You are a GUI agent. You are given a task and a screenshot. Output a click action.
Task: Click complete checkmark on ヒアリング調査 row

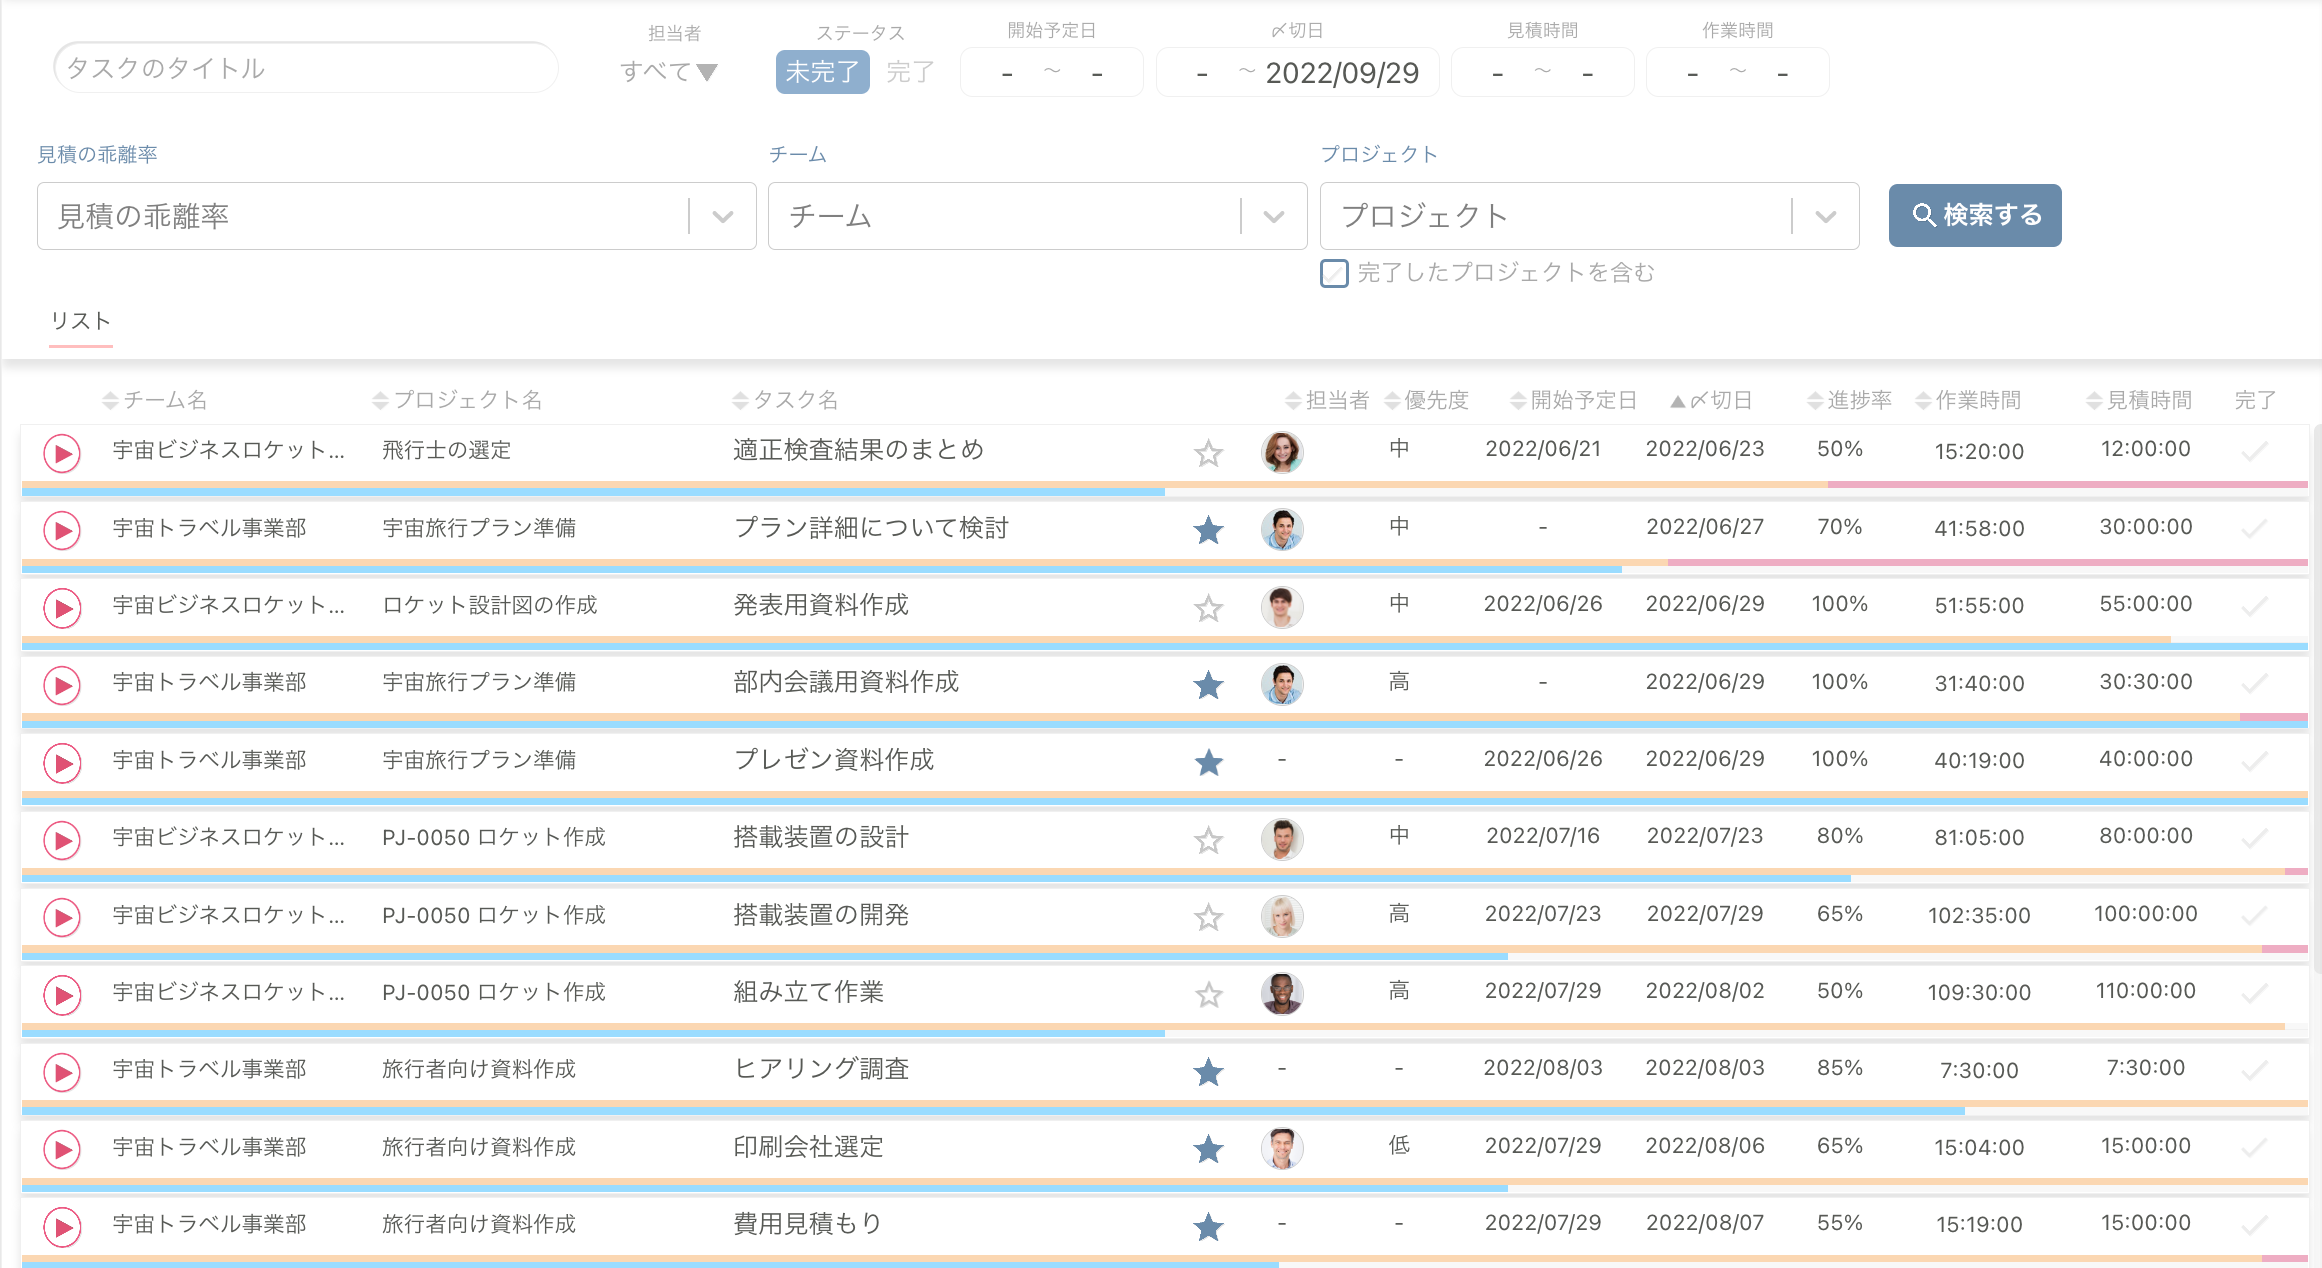(x=2254, y=1071)
